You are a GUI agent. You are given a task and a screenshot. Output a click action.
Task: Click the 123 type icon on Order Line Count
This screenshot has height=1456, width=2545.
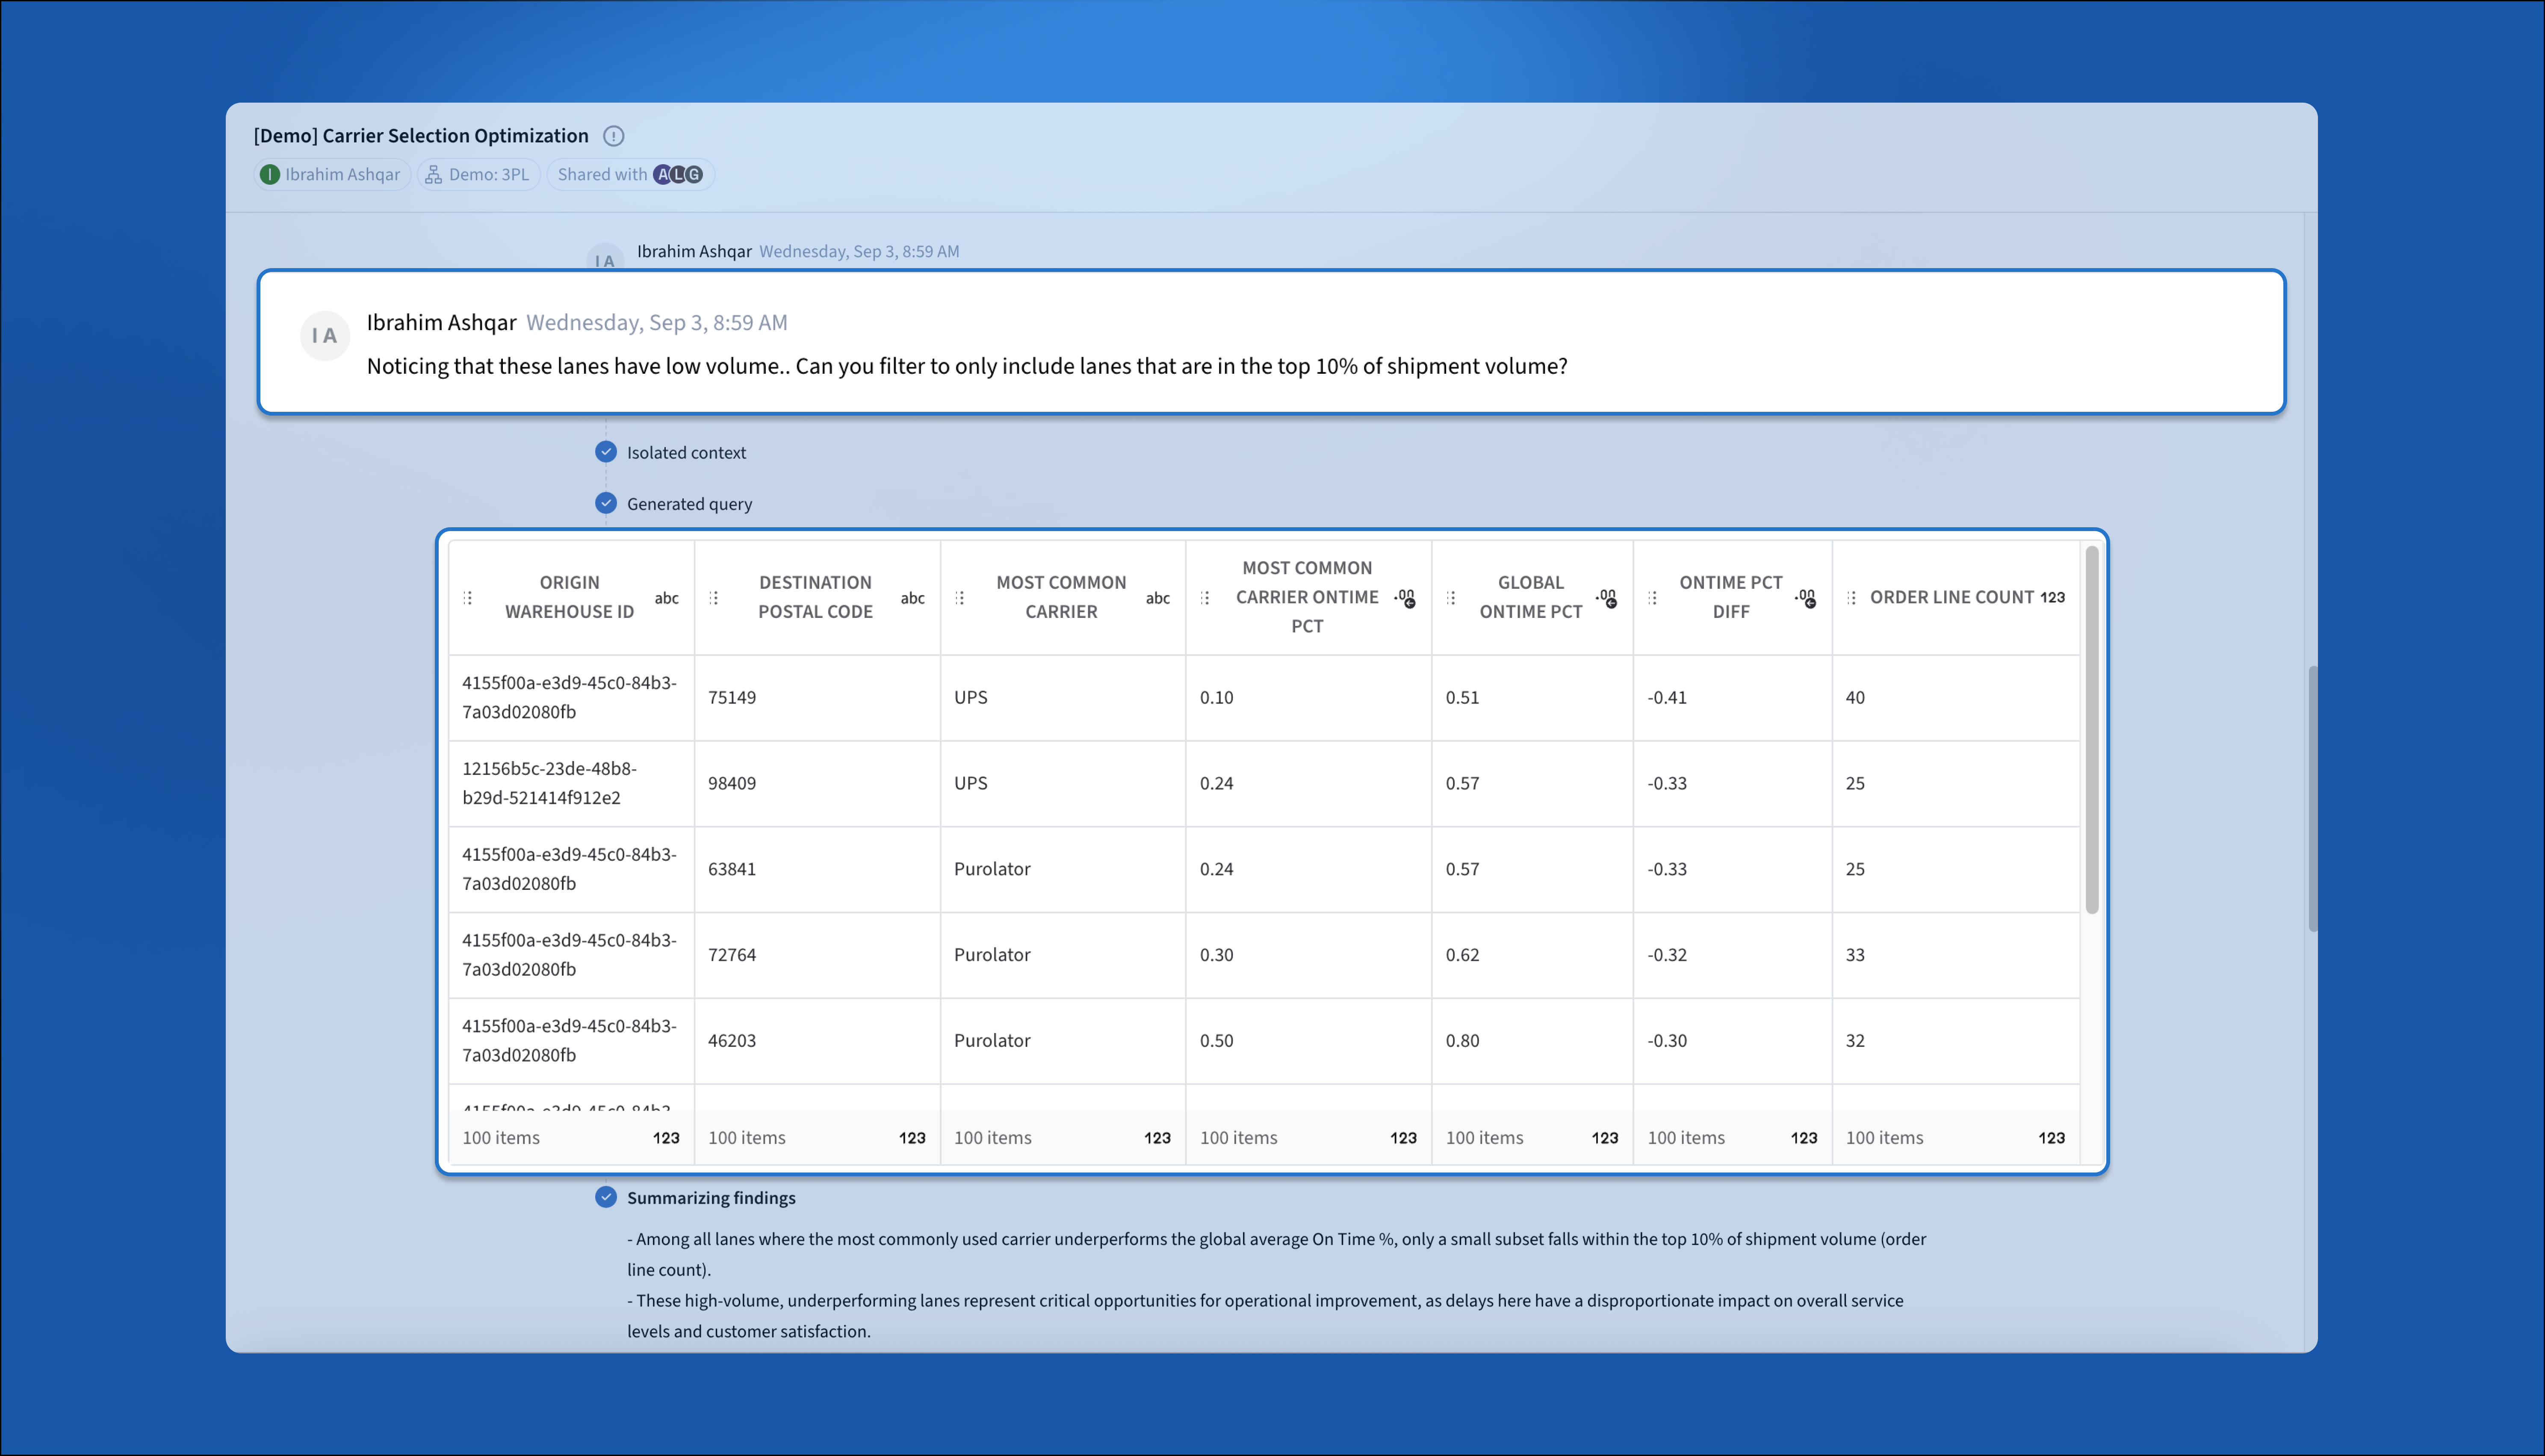2052,597
